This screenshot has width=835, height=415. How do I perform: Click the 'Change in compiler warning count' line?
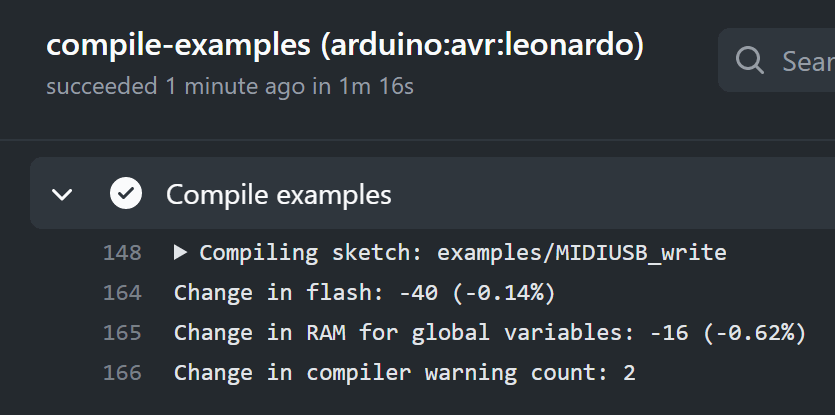coord(405,372)
